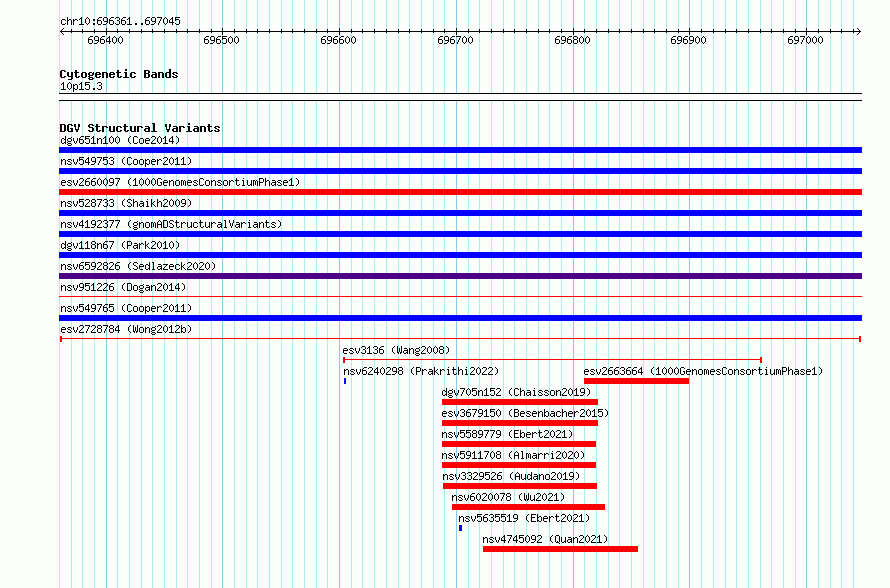Click the 696800 ruler coordinate
The height and width of the screenshot is (588, 890).
(x=572, y=40)
